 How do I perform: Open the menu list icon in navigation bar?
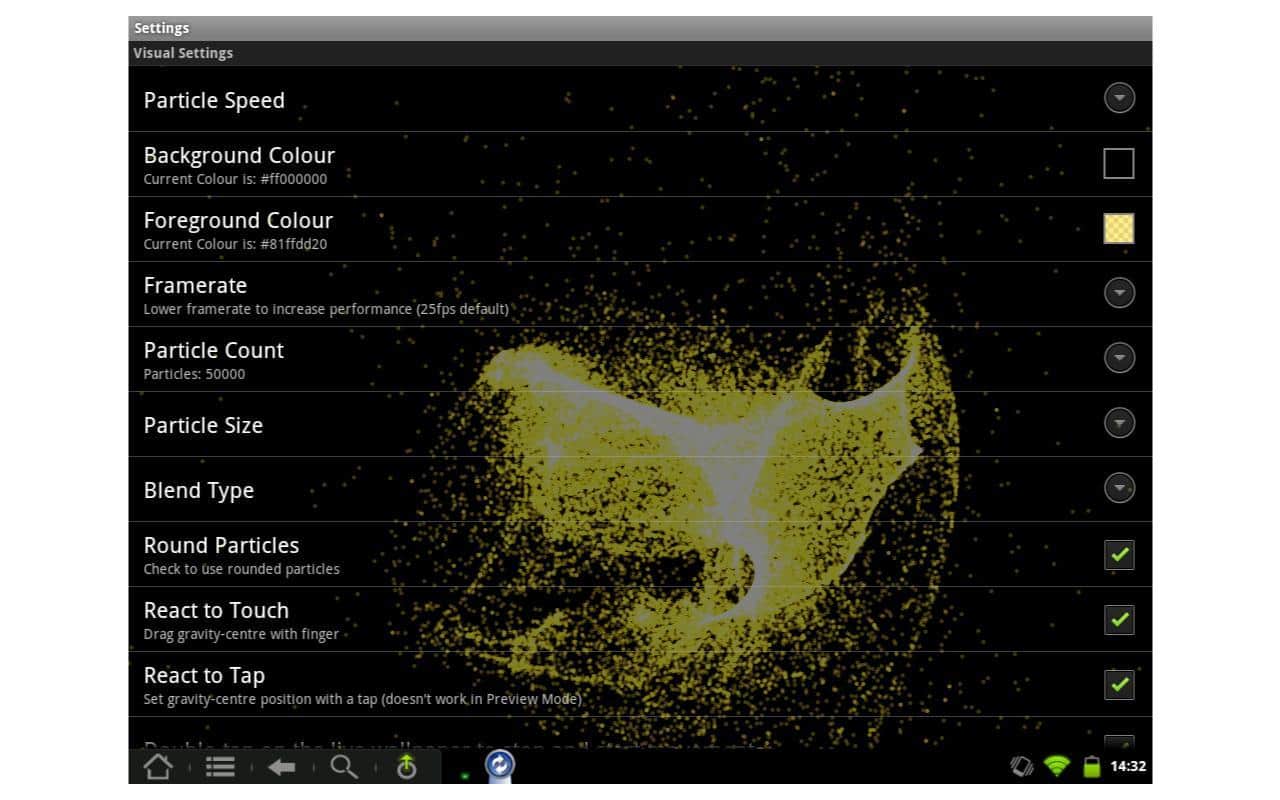click(220, 767)
